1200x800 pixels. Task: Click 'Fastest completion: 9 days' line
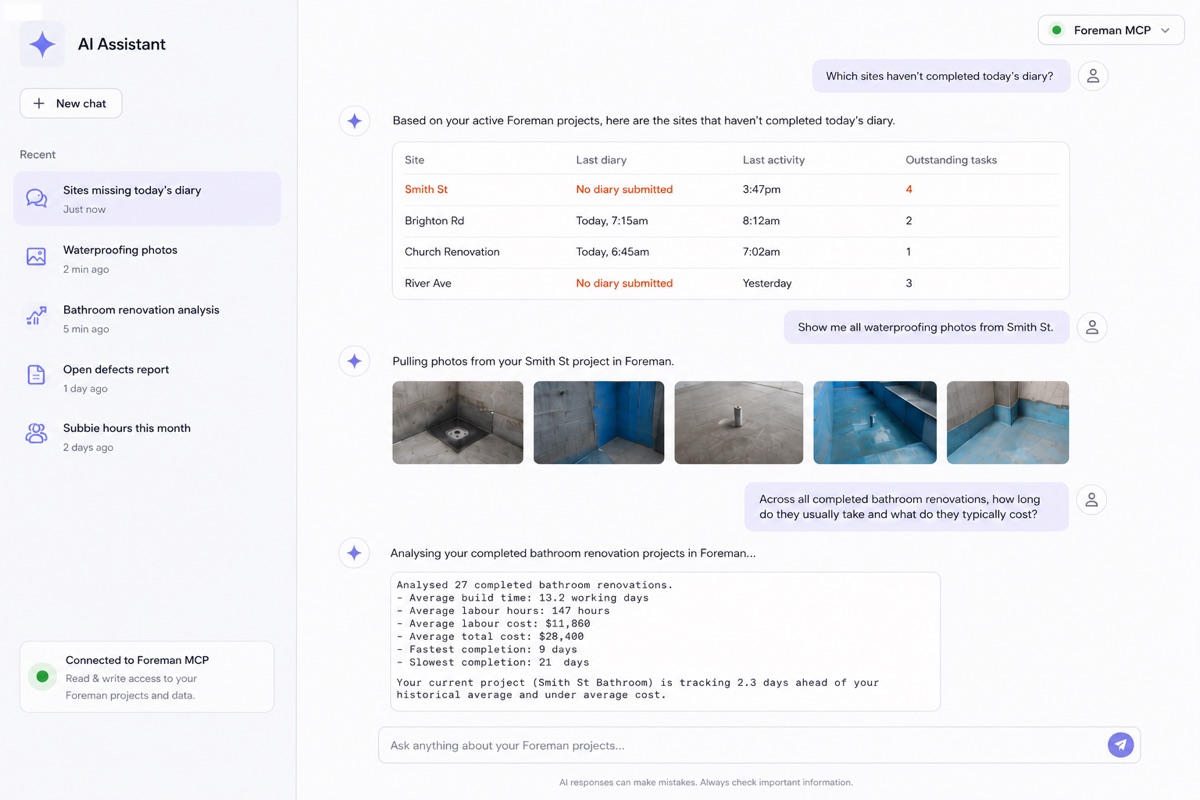(486, 649)
